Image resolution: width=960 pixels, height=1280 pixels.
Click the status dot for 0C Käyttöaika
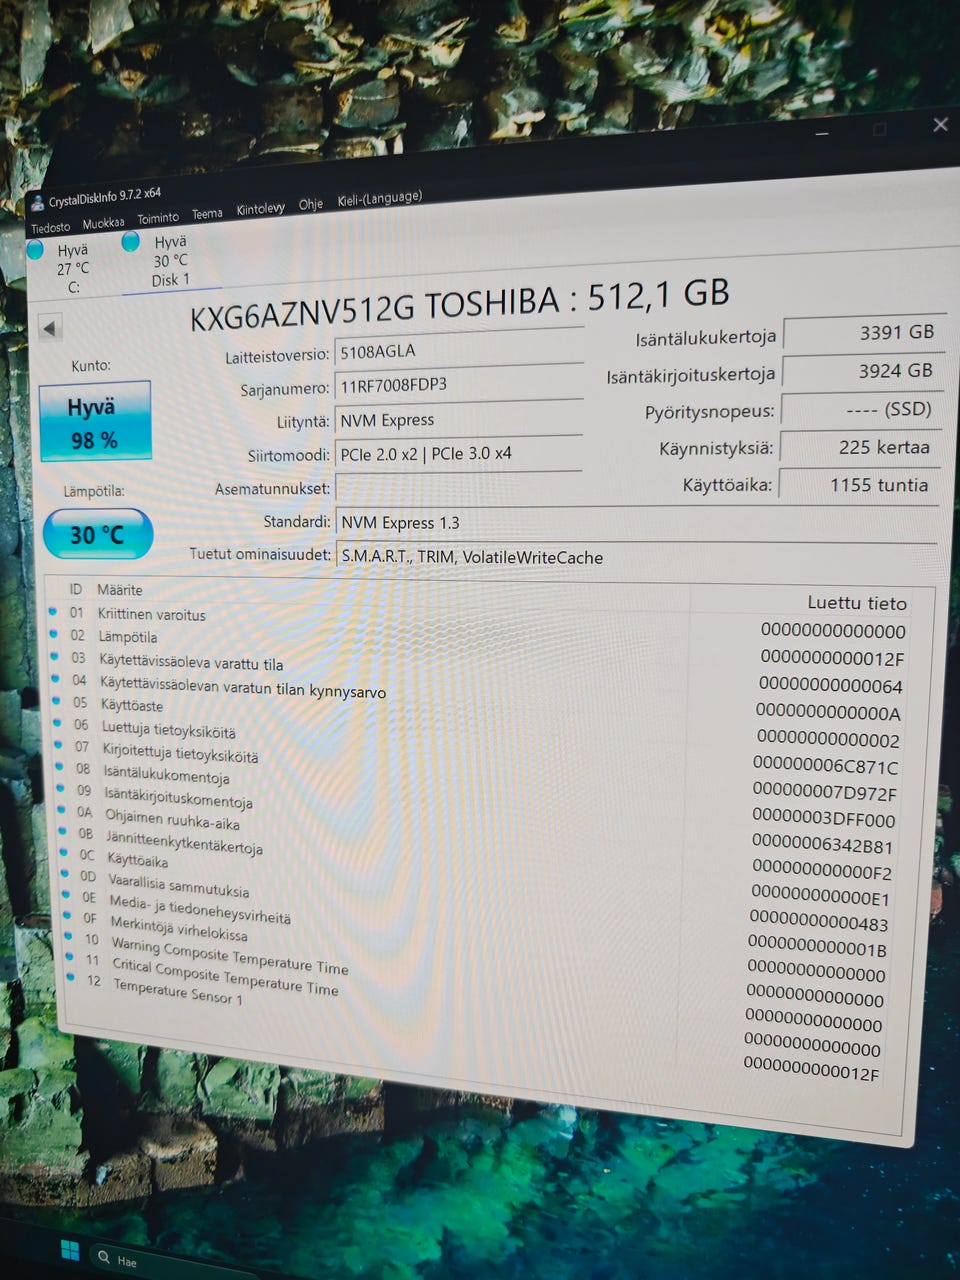(64, 853)
